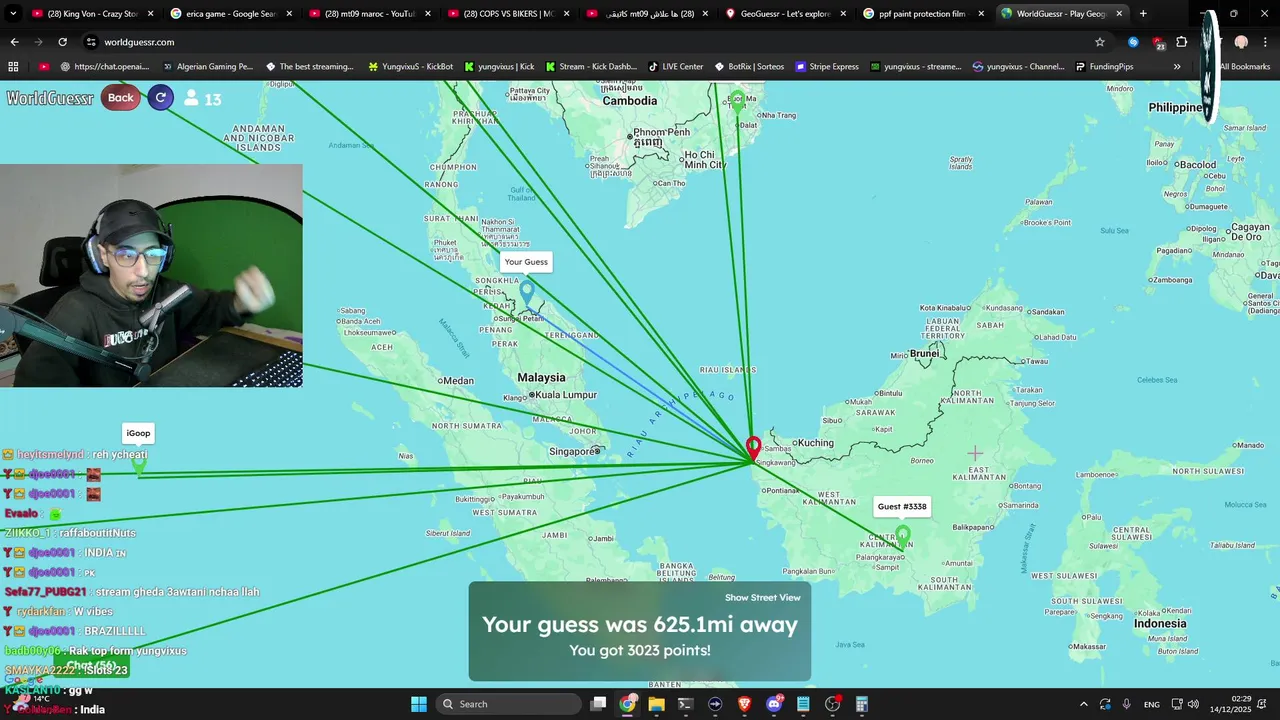Click the worldguessr.com address bar

point(595,42)
